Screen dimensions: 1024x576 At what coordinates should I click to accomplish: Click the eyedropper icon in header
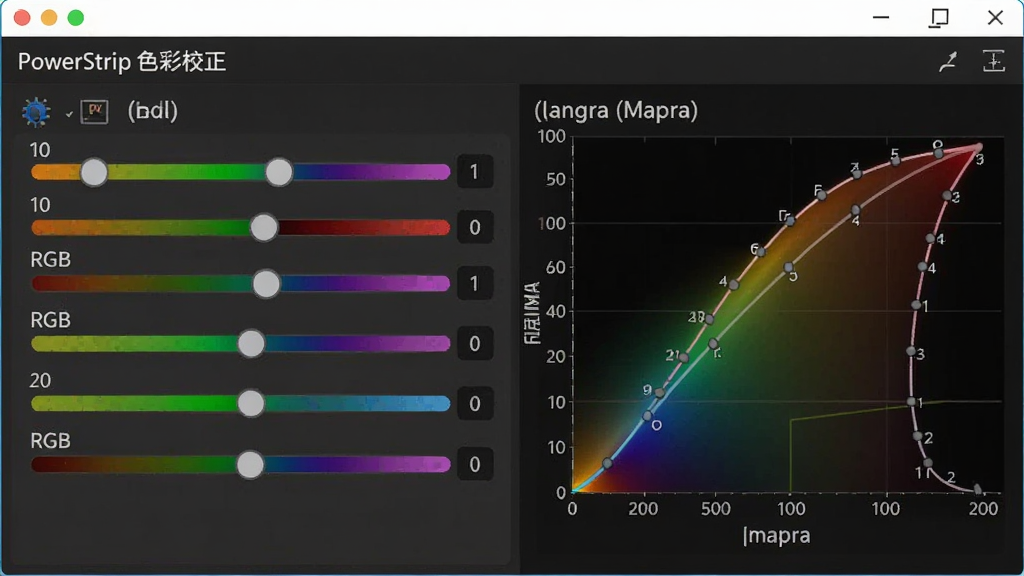(x=948, y=61)
